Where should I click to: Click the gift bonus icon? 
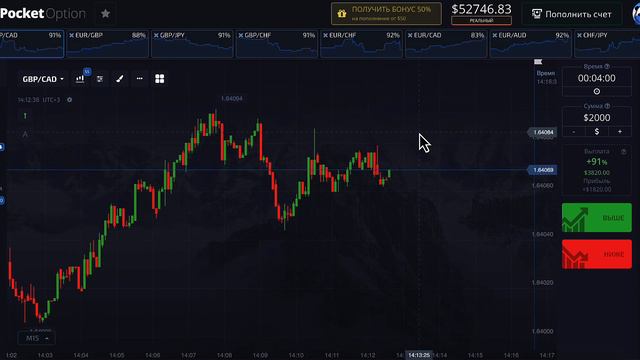click(x=342, y=14)
